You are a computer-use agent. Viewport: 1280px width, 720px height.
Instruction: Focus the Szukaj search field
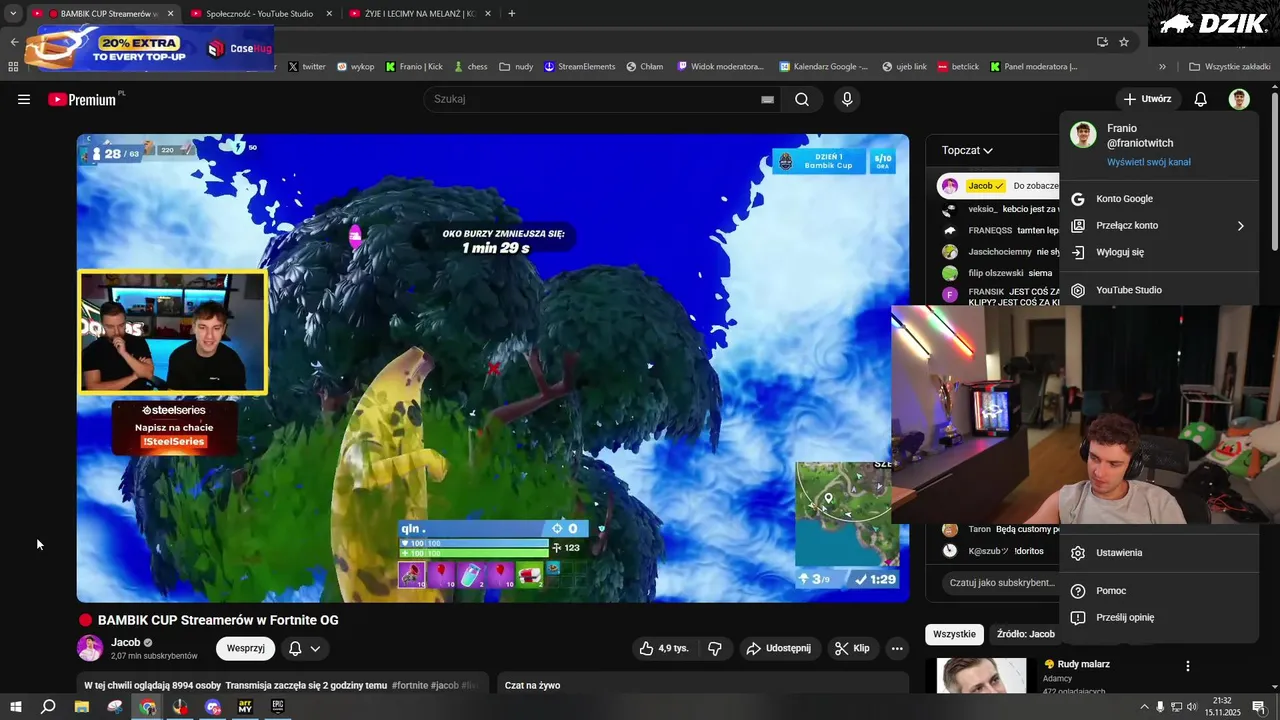pos(595,99)
